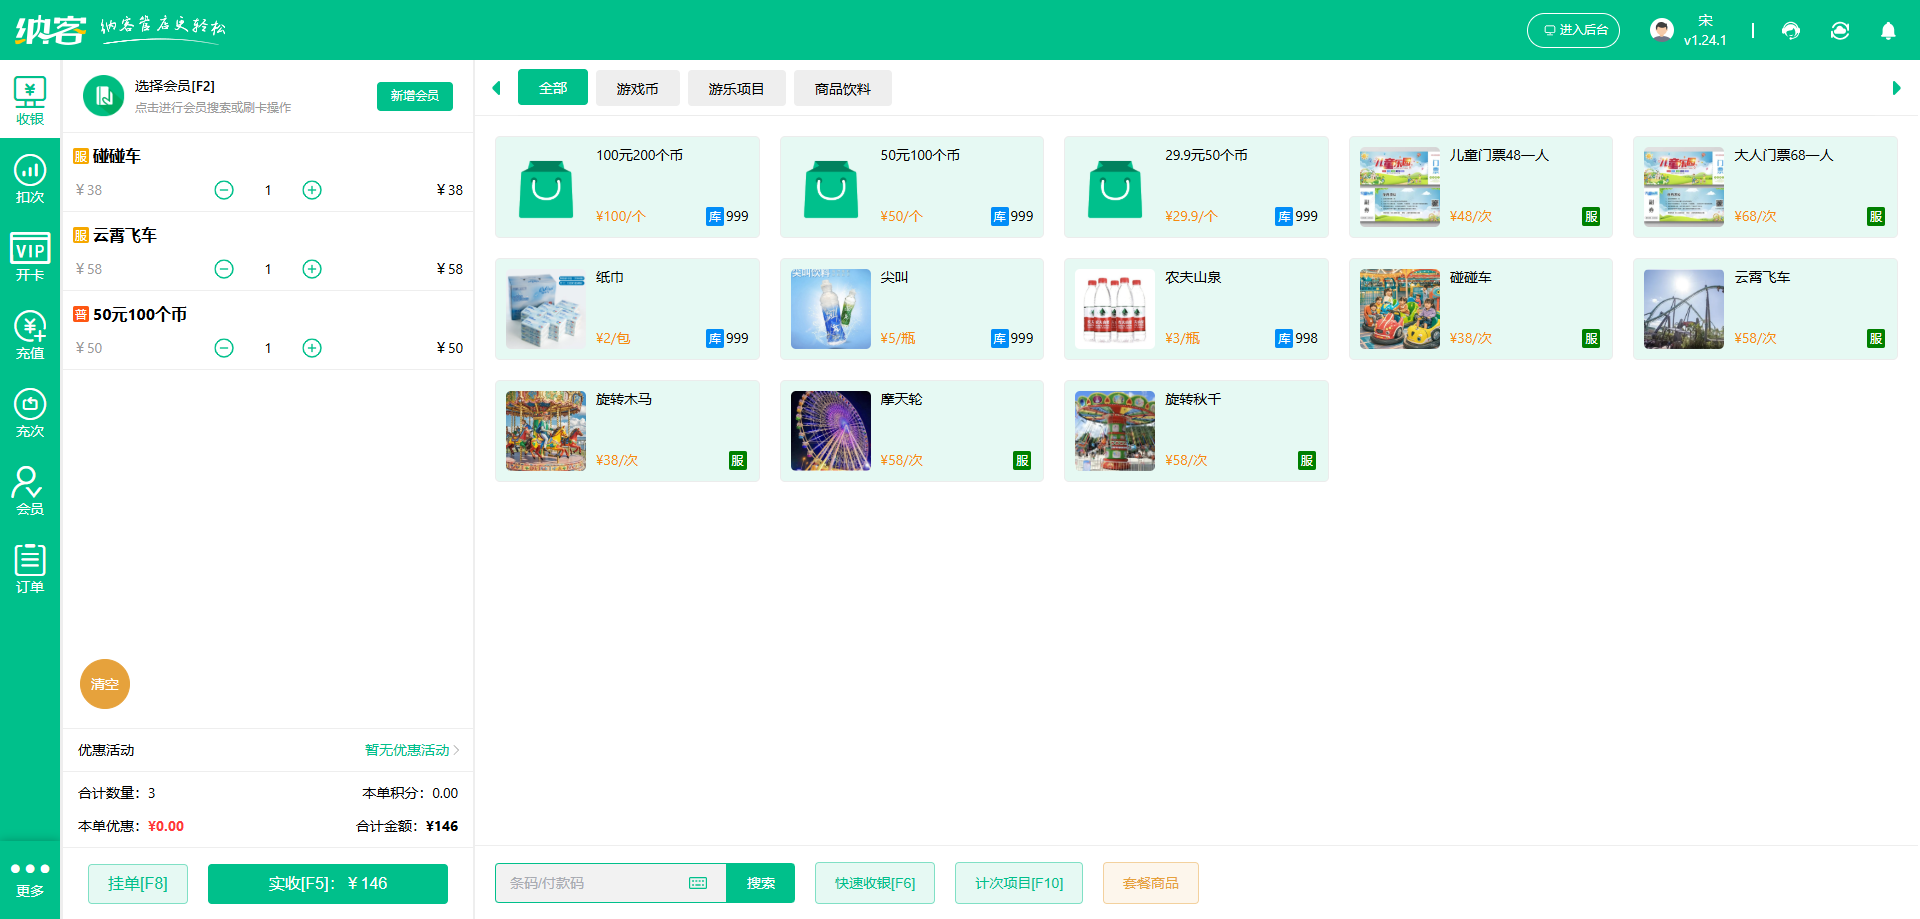The width and height of the screenshot is (1920, 919).
Task: Select the 商品饮料 category tab
Action: tap(843, 88)
